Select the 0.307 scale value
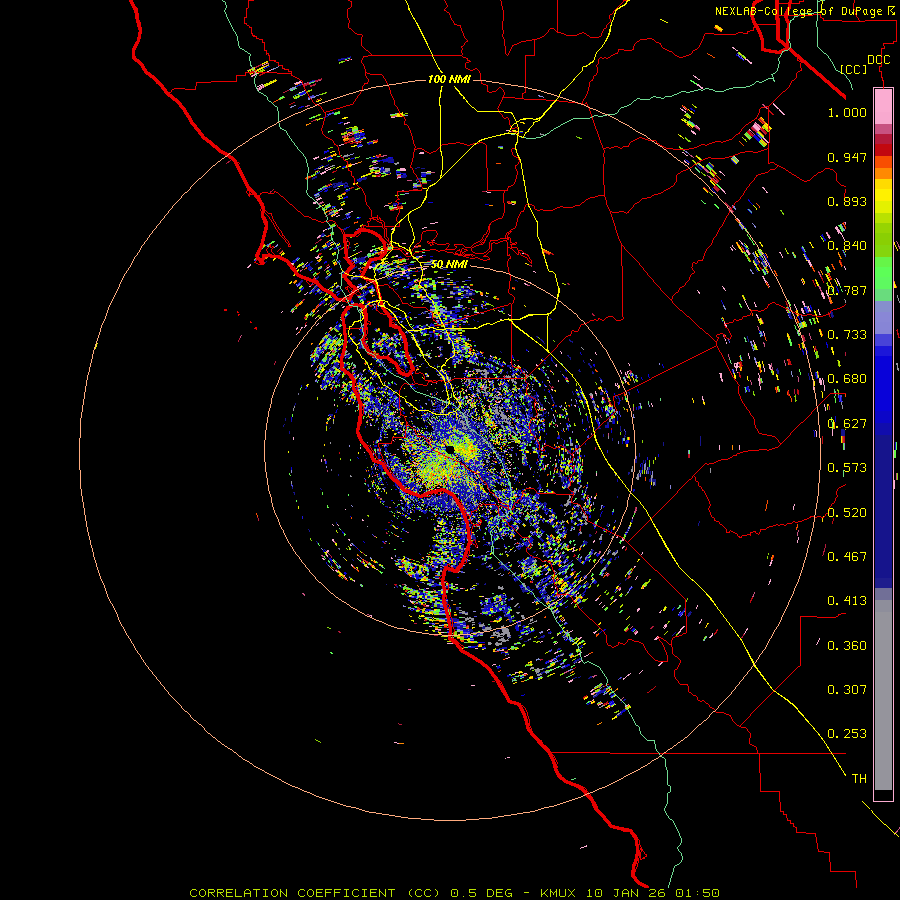900x900 pixels. (x=847, y=690)
